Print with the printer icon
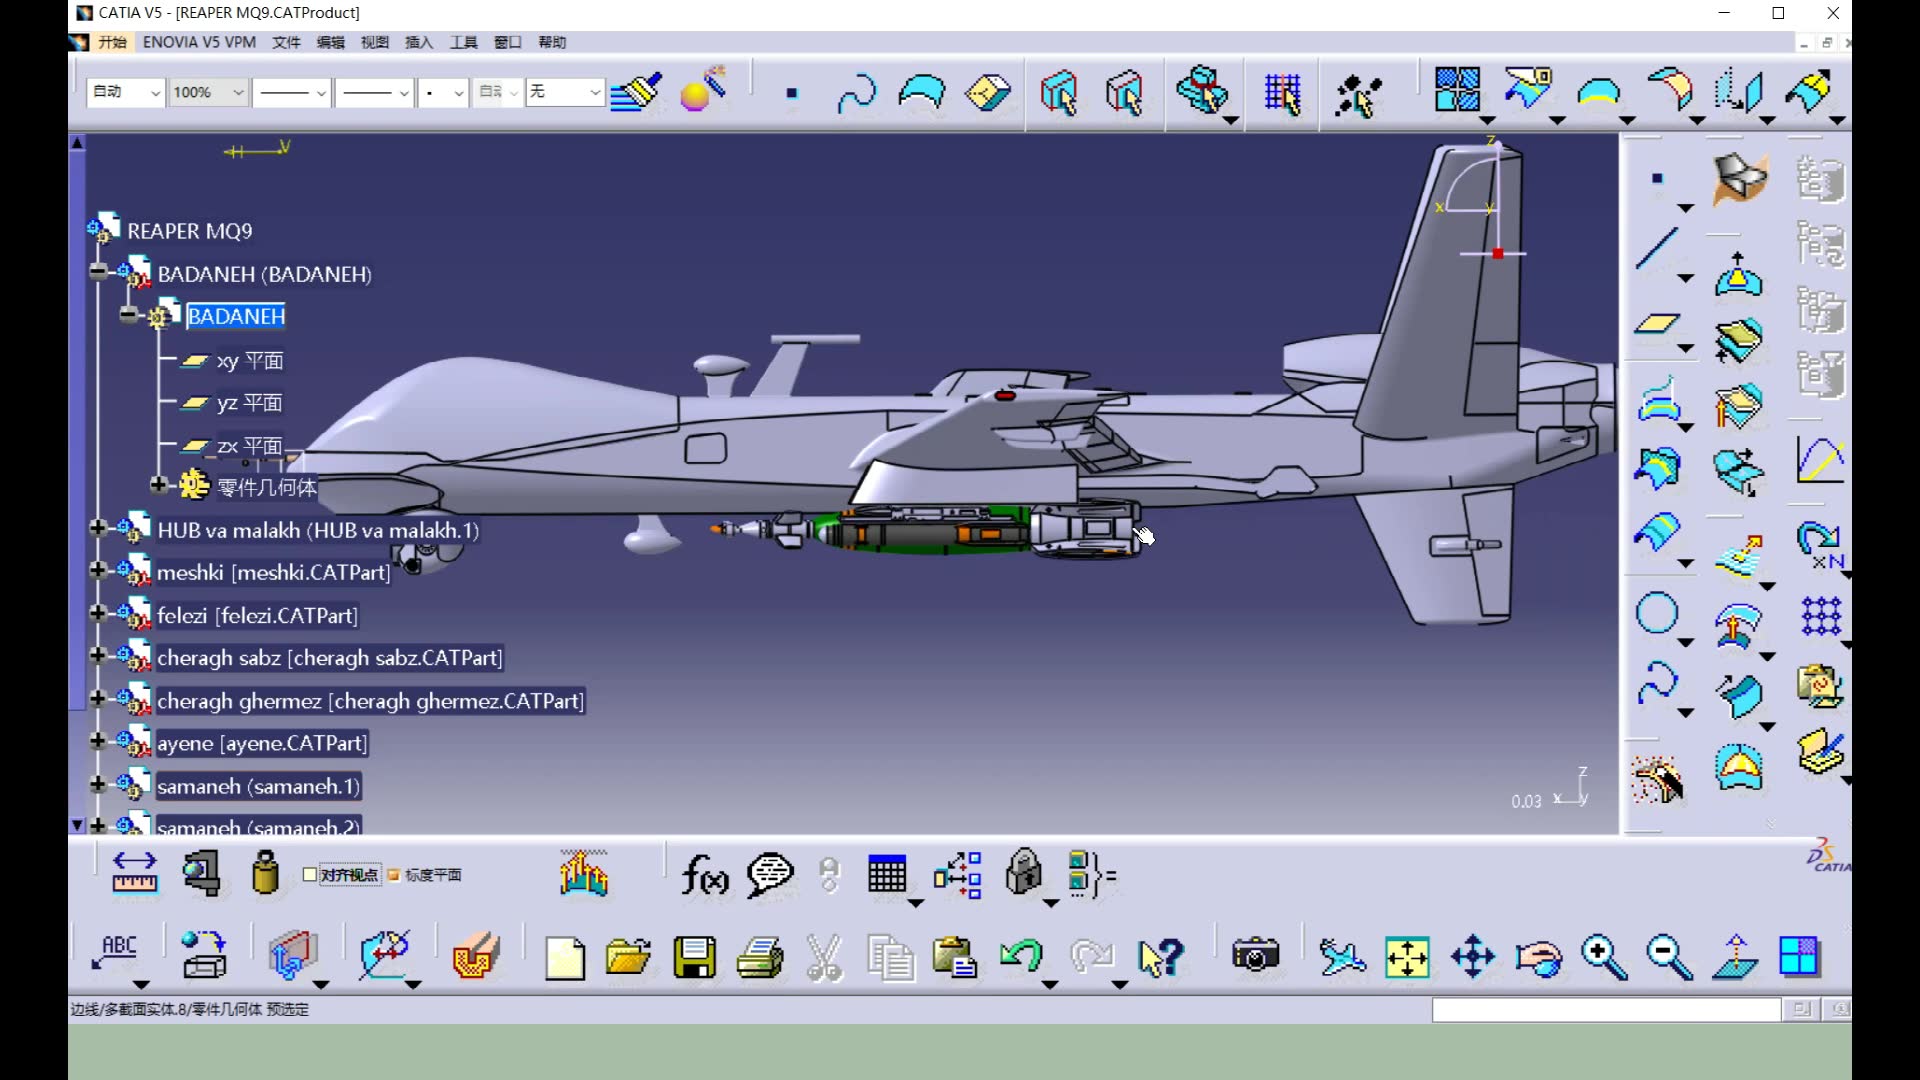Viewport: 1920px width, 1080px height. tap(760, 958)
